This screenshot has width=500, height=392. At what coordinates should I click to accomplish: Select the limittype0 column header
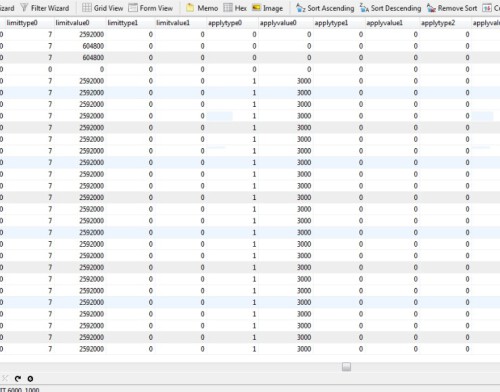point(29,23)
